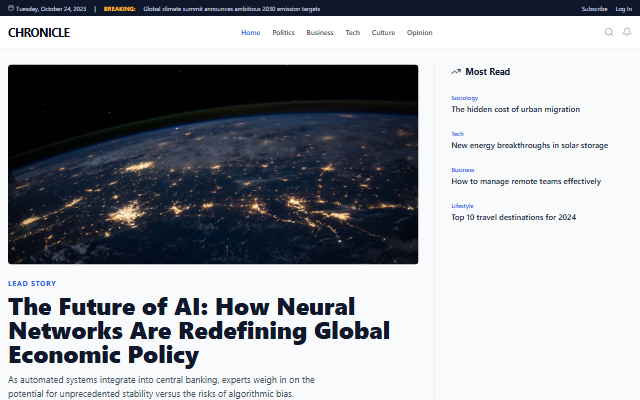The height and width of the screenshot is (400, 640).
Task: Open the search icon in header
Action: pos(609,32)
